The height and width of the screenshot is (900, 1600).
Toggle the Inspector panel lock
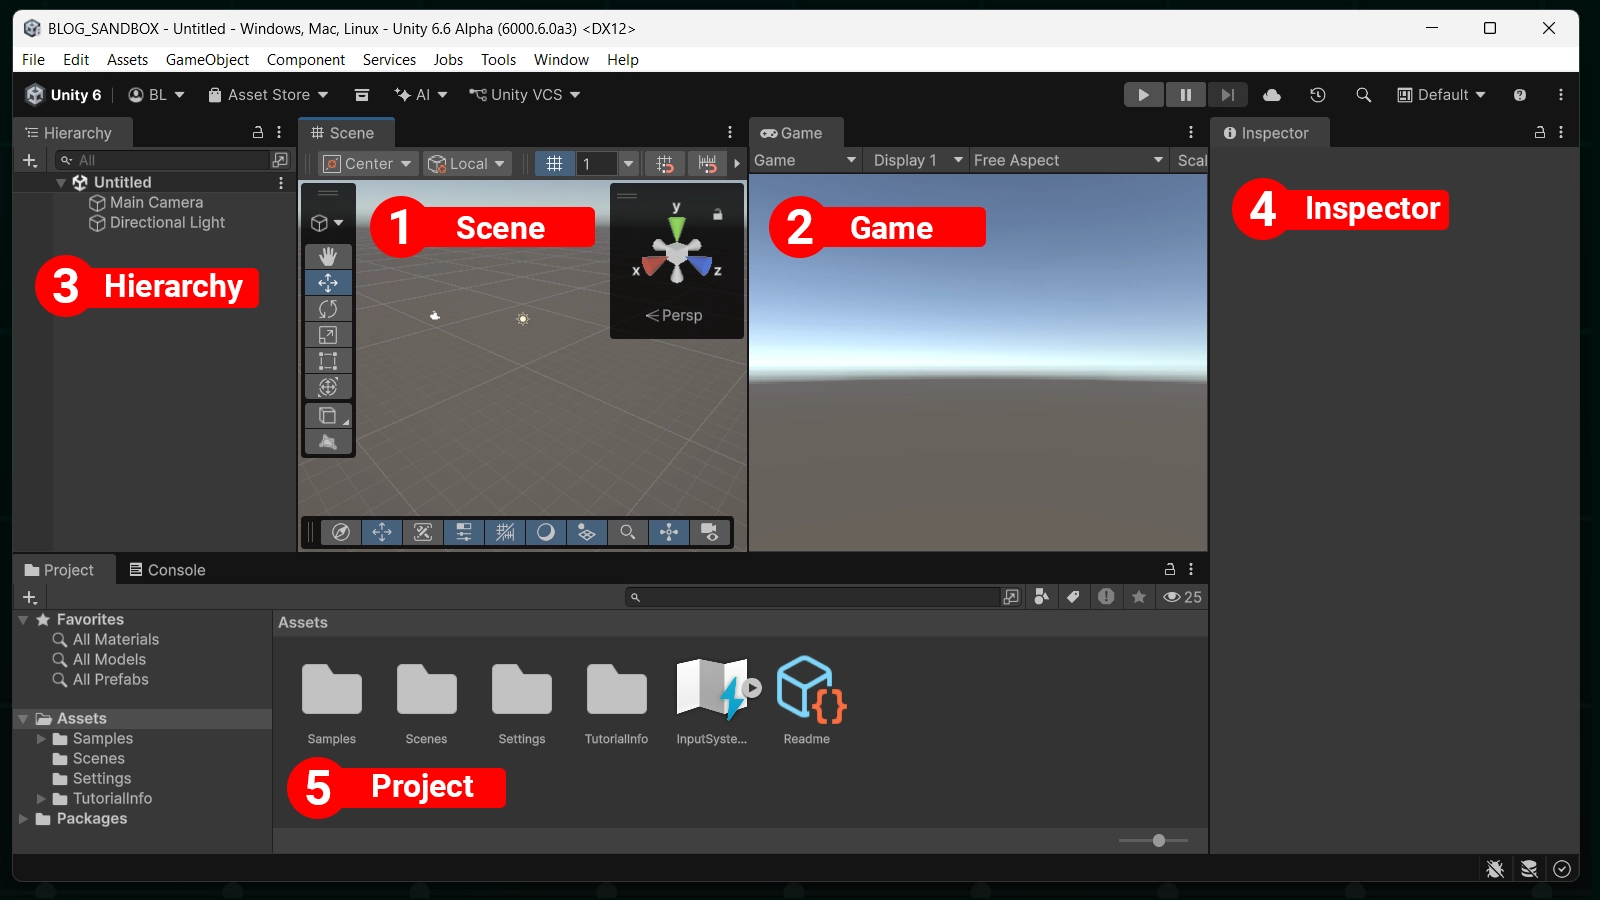(x=1540, y=132)
